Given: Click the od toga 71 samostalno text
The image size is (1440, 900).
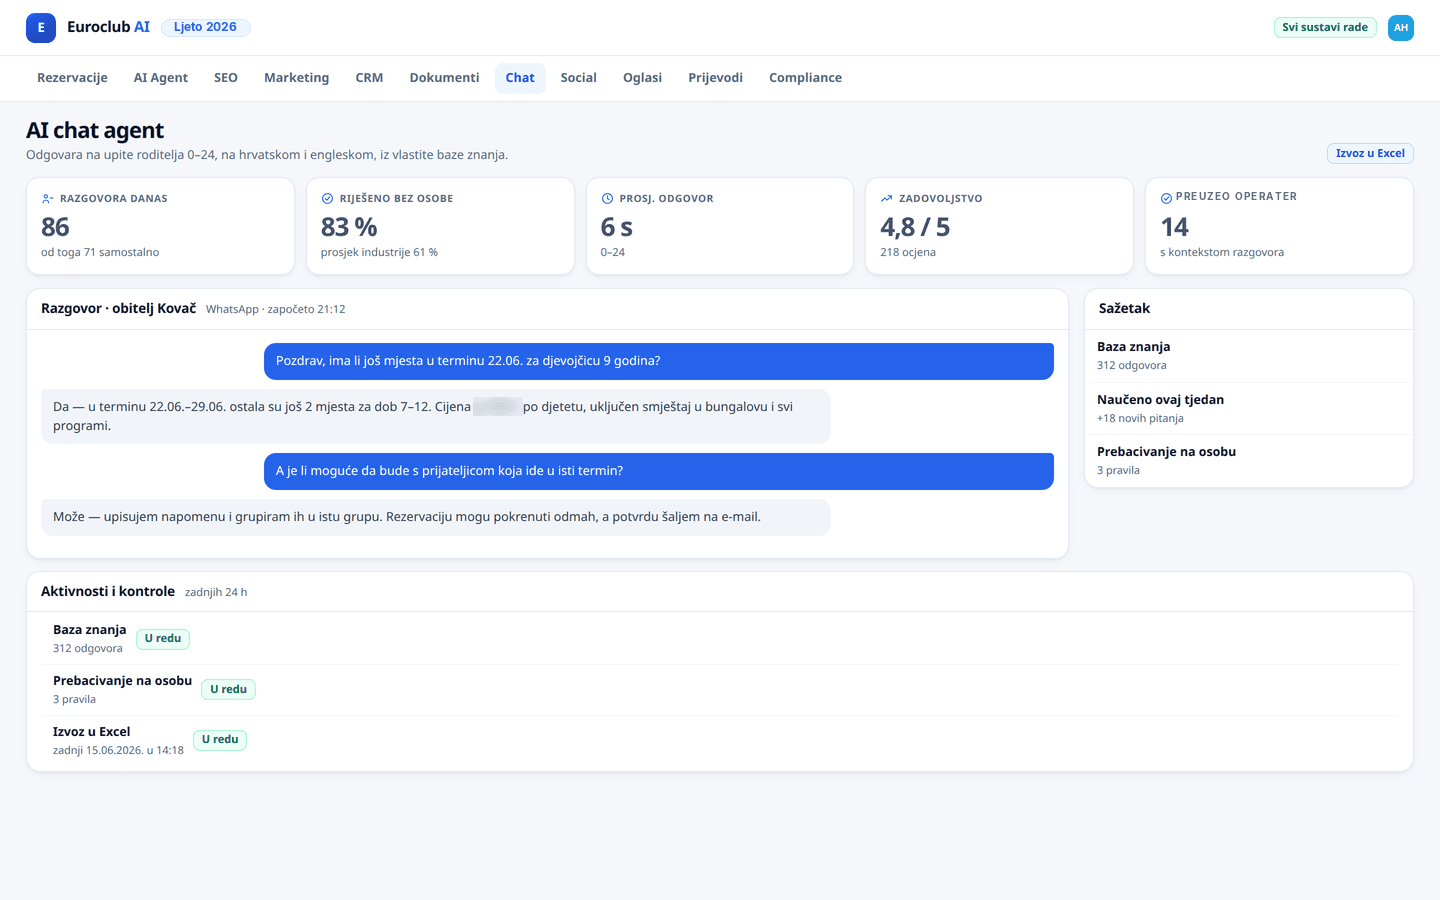Looking at the screenshot, I should pos(100,252).
